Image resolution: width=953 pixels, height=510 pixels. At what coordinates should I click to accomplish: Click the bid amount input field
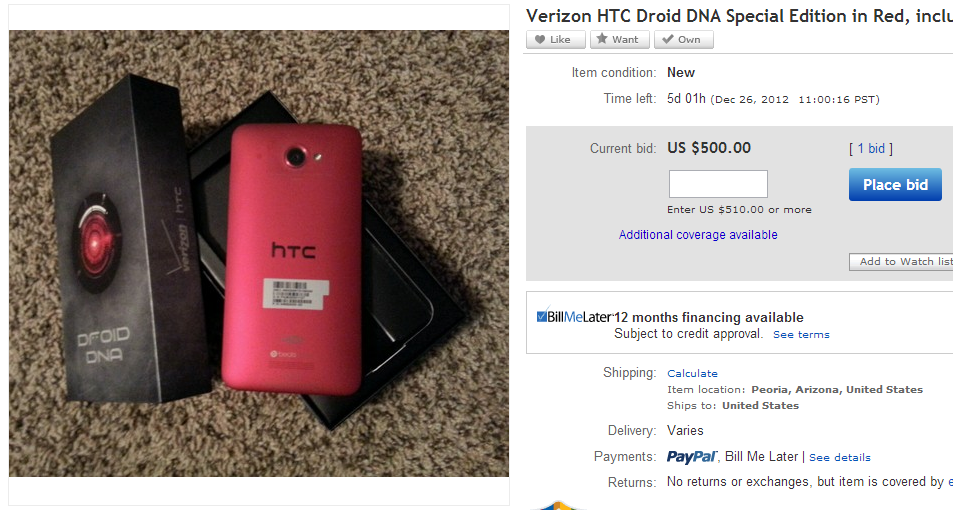coord(717,184)
